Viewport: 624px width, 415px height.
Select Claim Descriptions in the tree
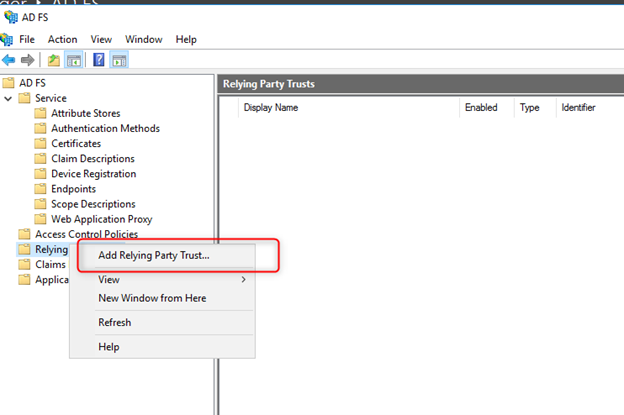click(x=93, y=158)
